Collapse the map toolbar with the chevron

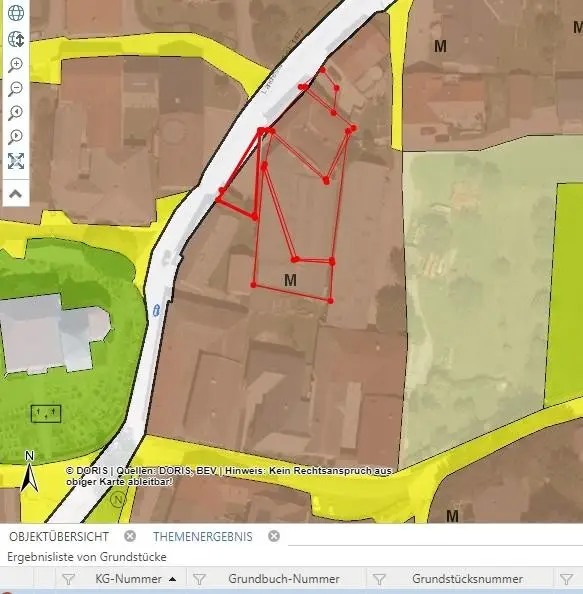coord(15,194)
